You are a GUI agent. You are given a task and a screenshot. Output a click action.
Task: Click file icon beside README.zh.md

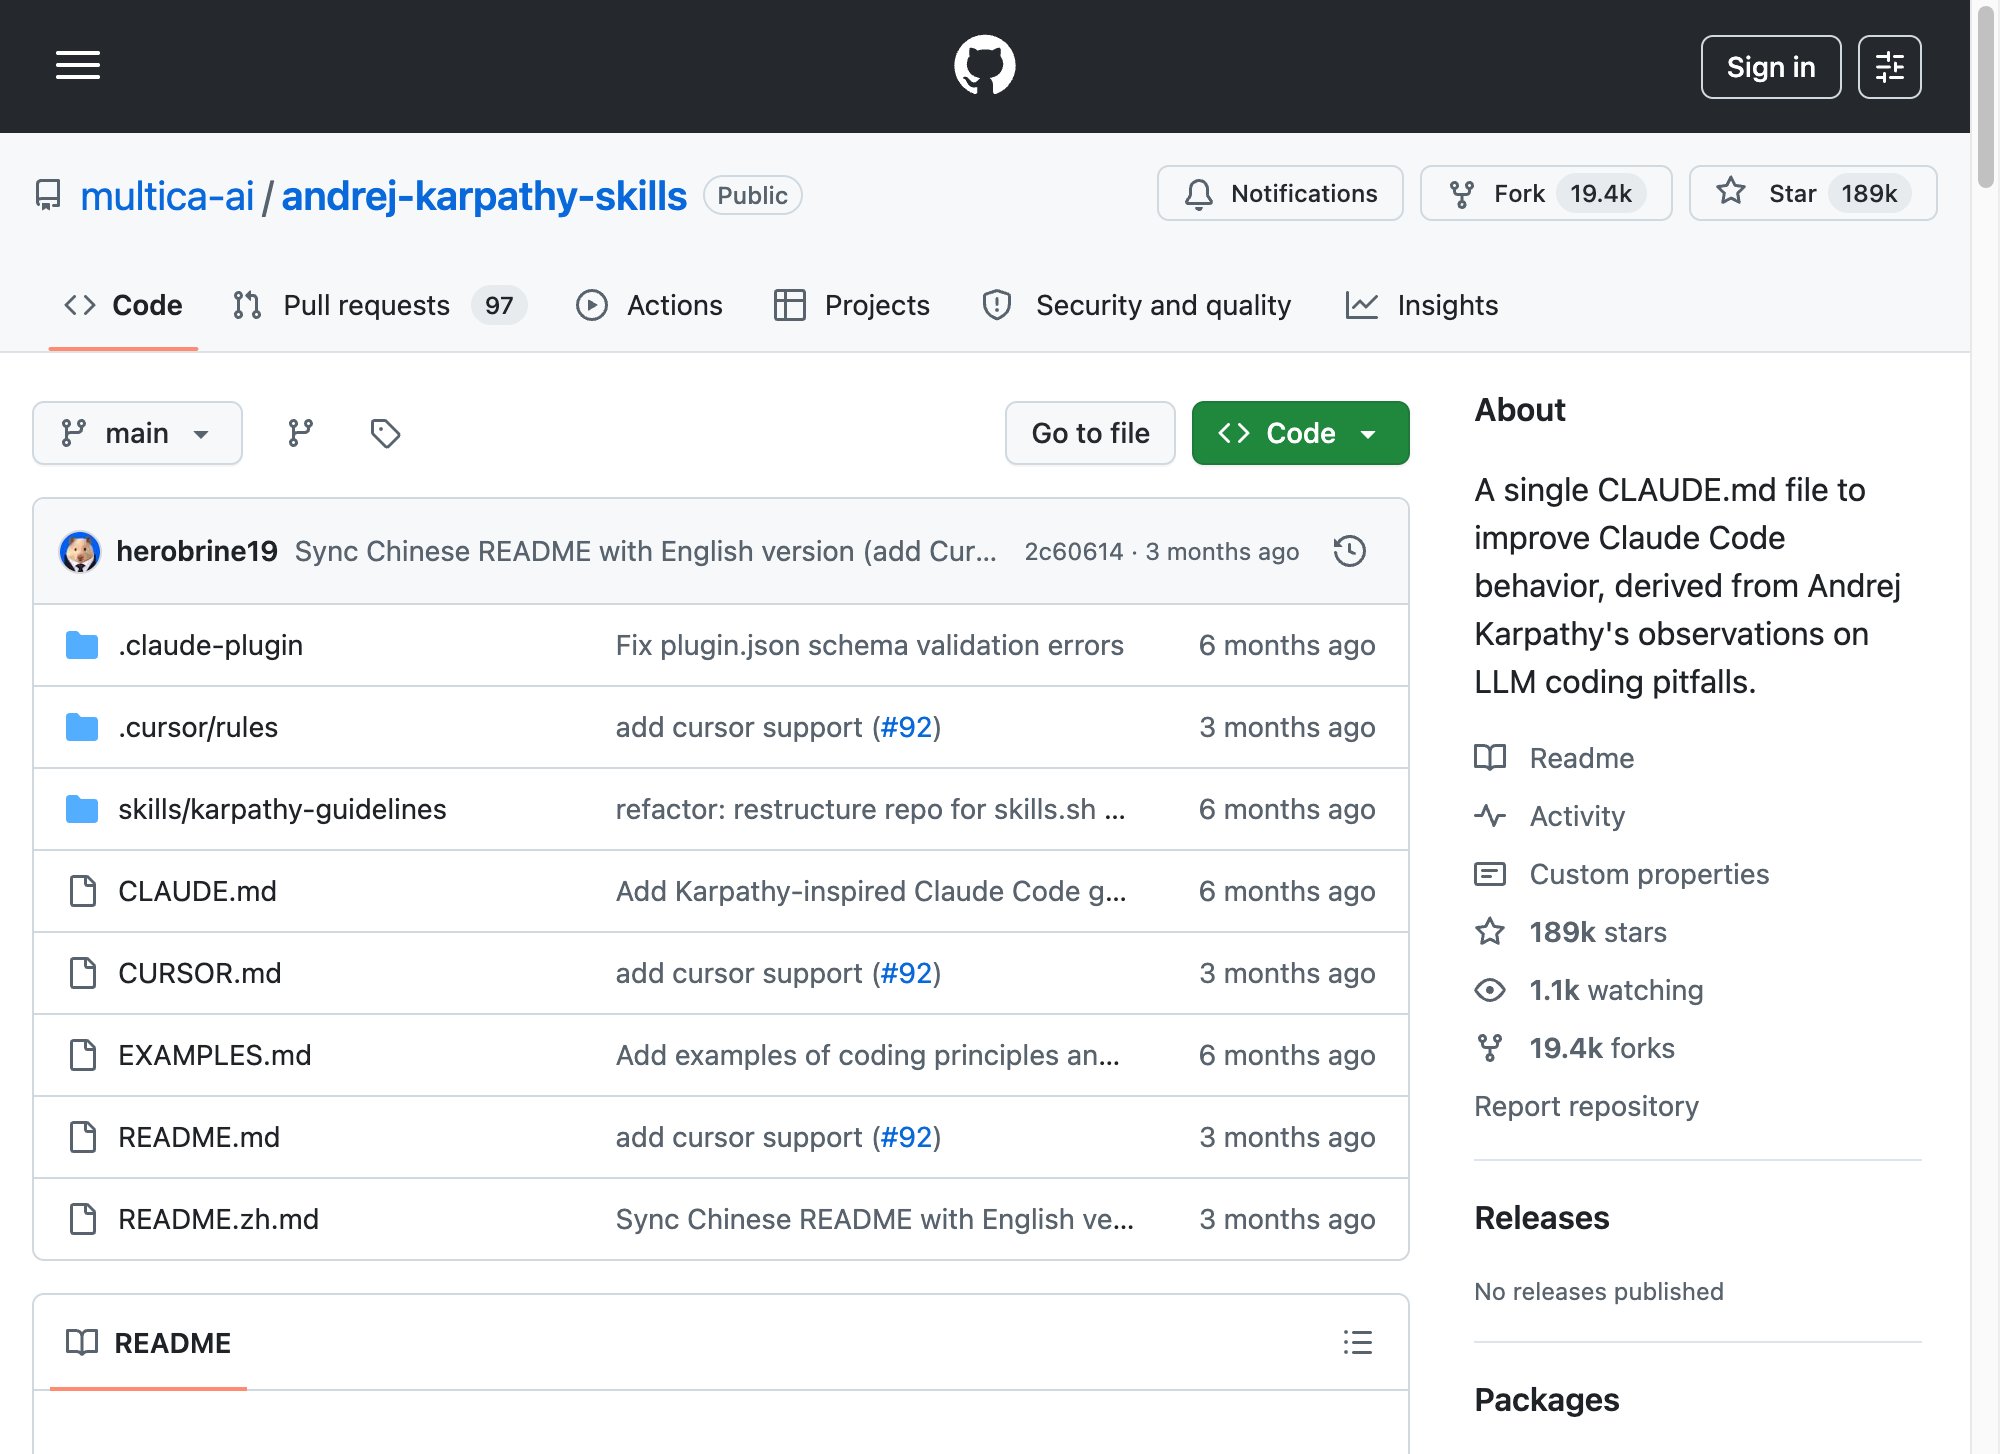(x=83, y=1219)
